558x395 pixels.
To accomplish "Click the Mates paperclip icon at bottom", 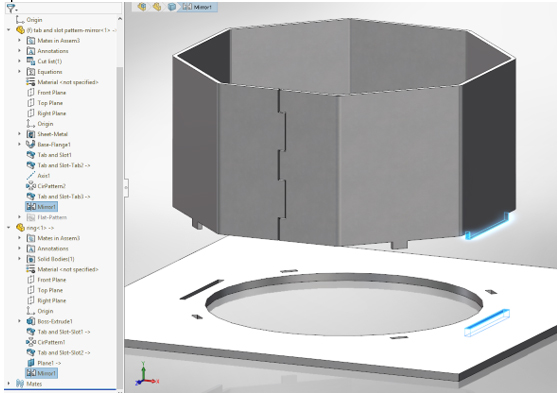I will pos(20,384).
